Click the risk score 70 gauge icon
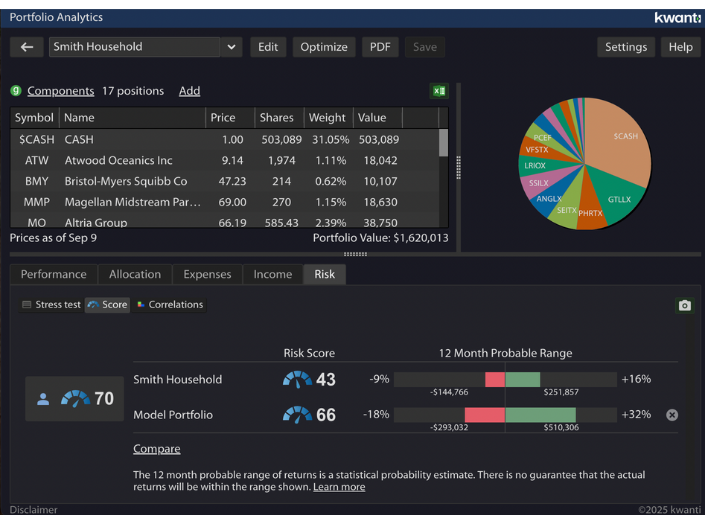This screenshot has width=705, height=524. click(75, 398)
